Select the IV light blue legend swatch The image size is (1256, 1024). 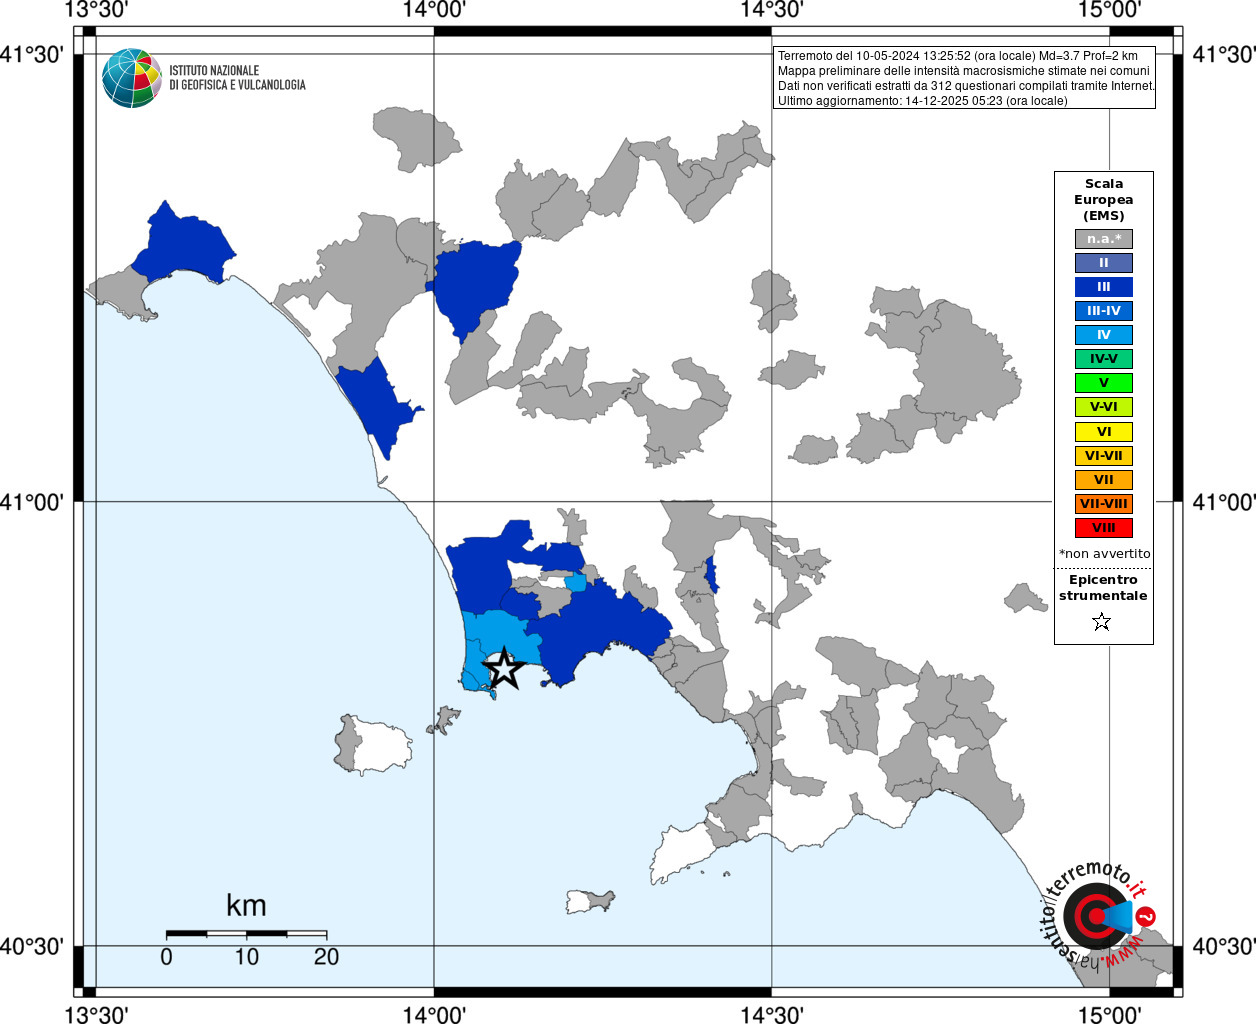pyautogui.click(x=1104, y=335)
